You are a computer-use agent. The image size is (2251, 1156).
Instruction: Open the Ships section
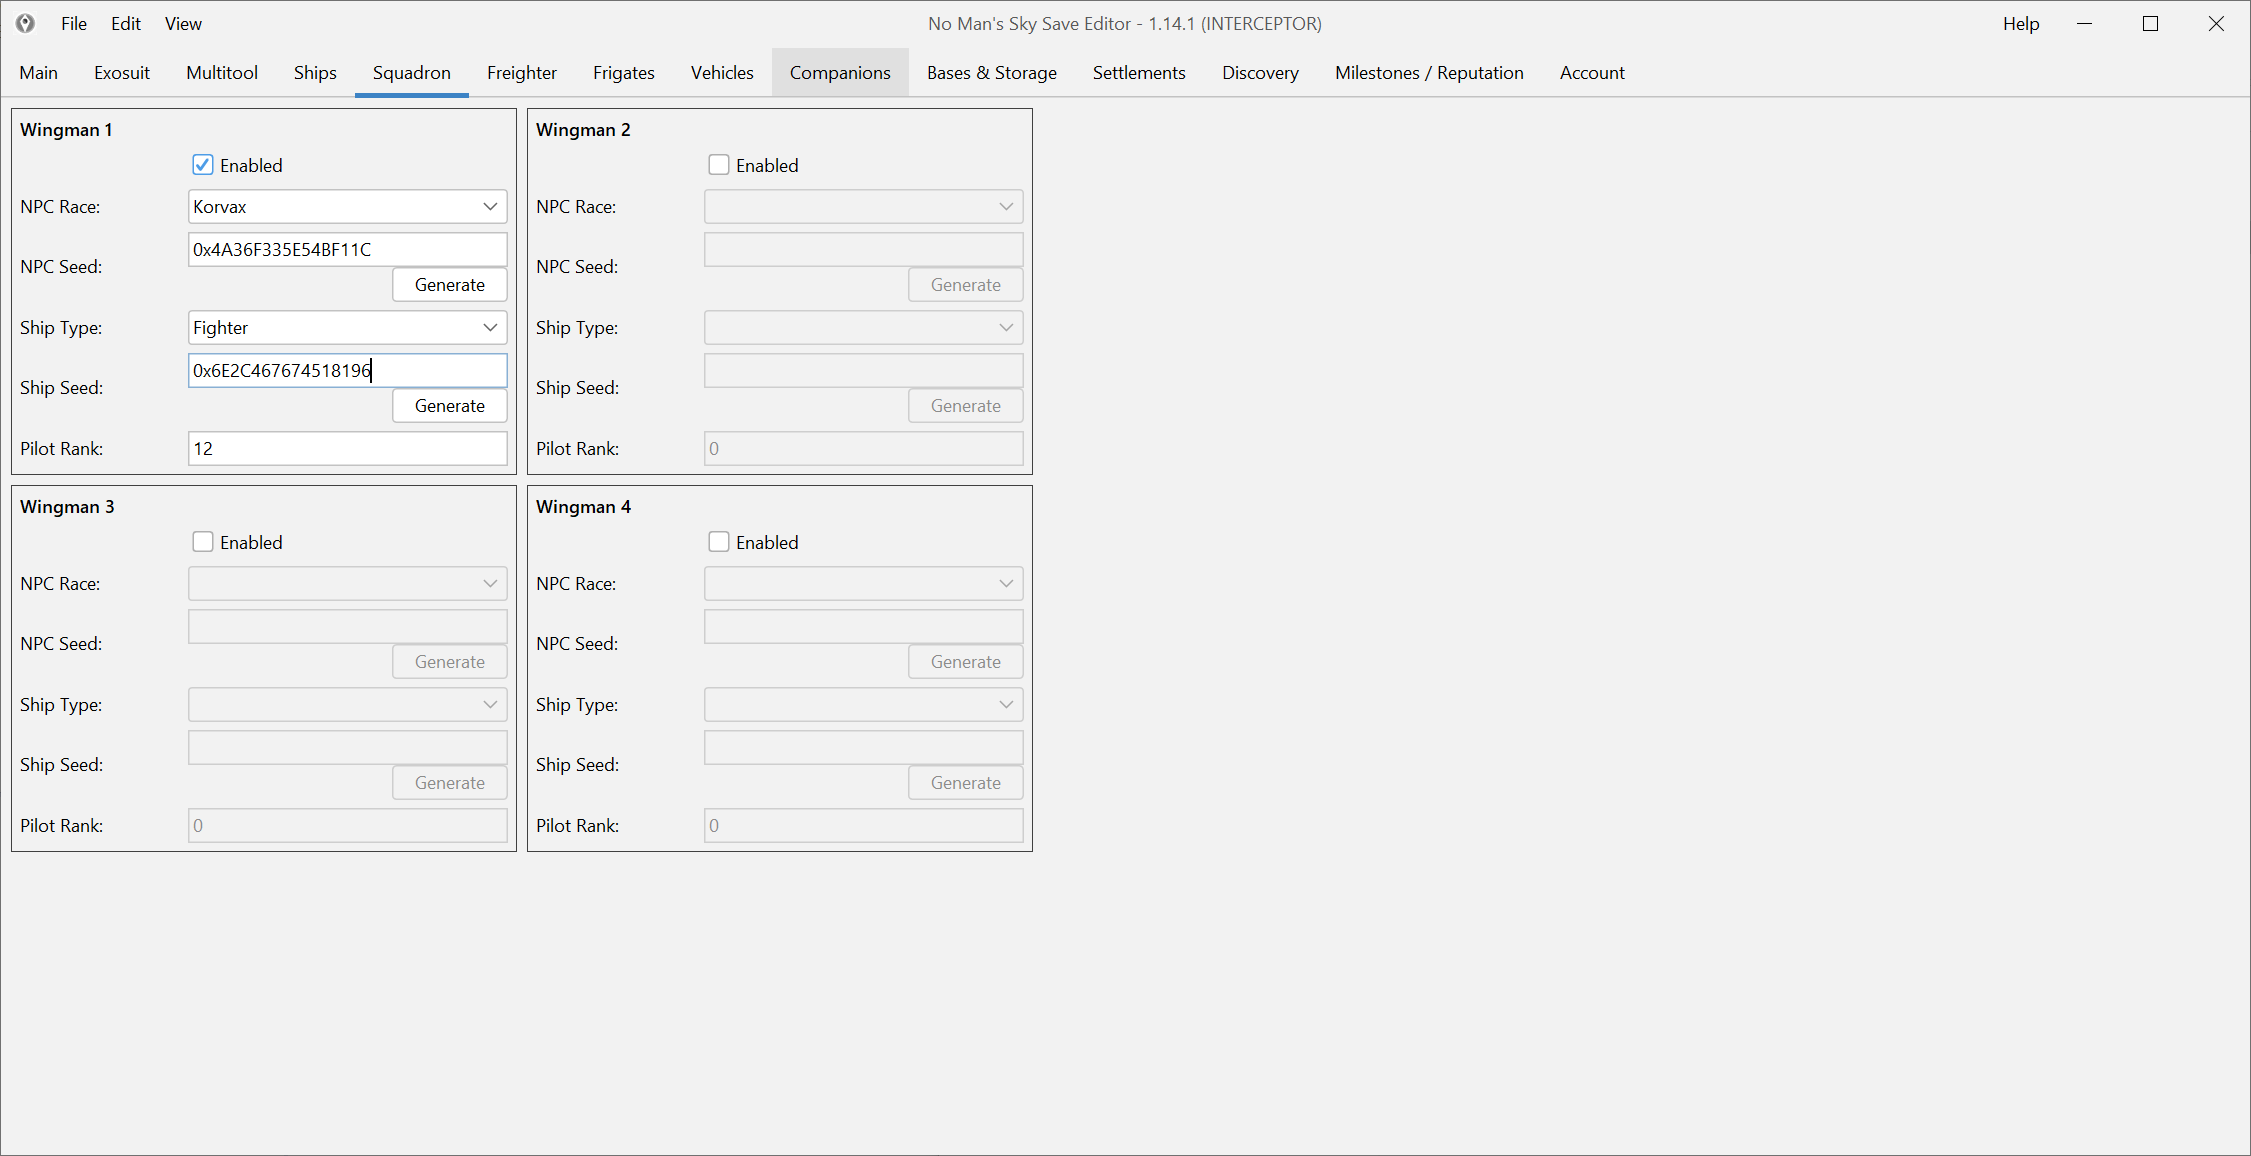[315, 72]
